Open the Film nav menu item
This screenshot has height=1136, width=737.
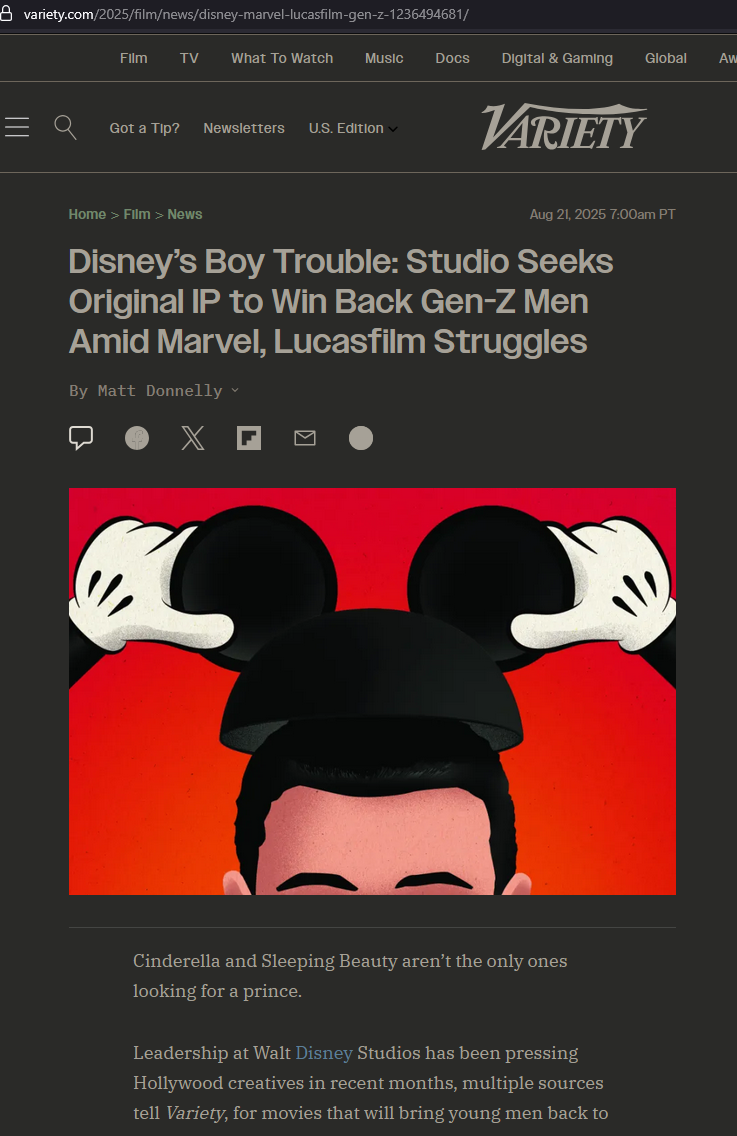(133, 58)
